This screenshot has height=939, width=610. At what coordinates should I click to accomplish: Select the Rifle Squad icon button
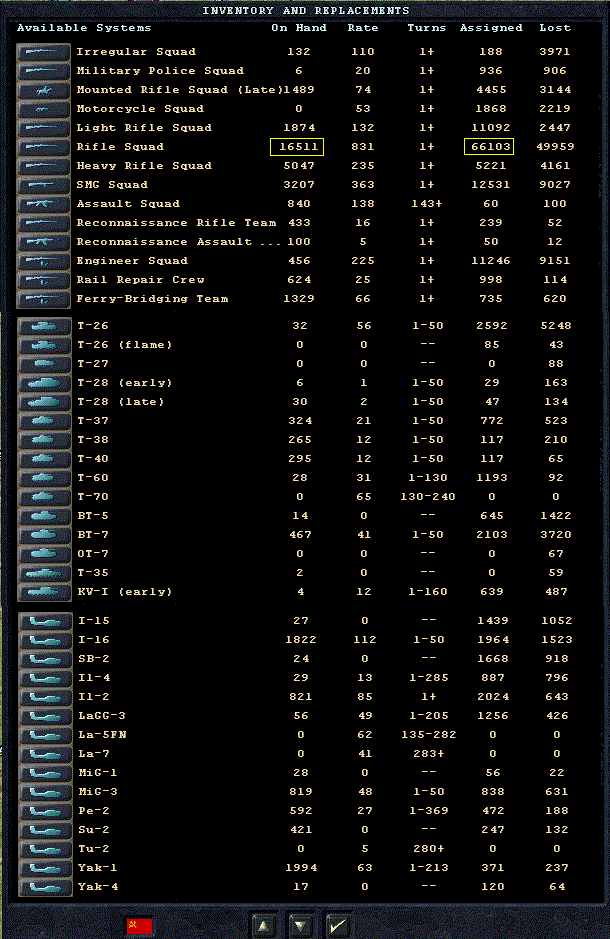click(x=44, y=147)
